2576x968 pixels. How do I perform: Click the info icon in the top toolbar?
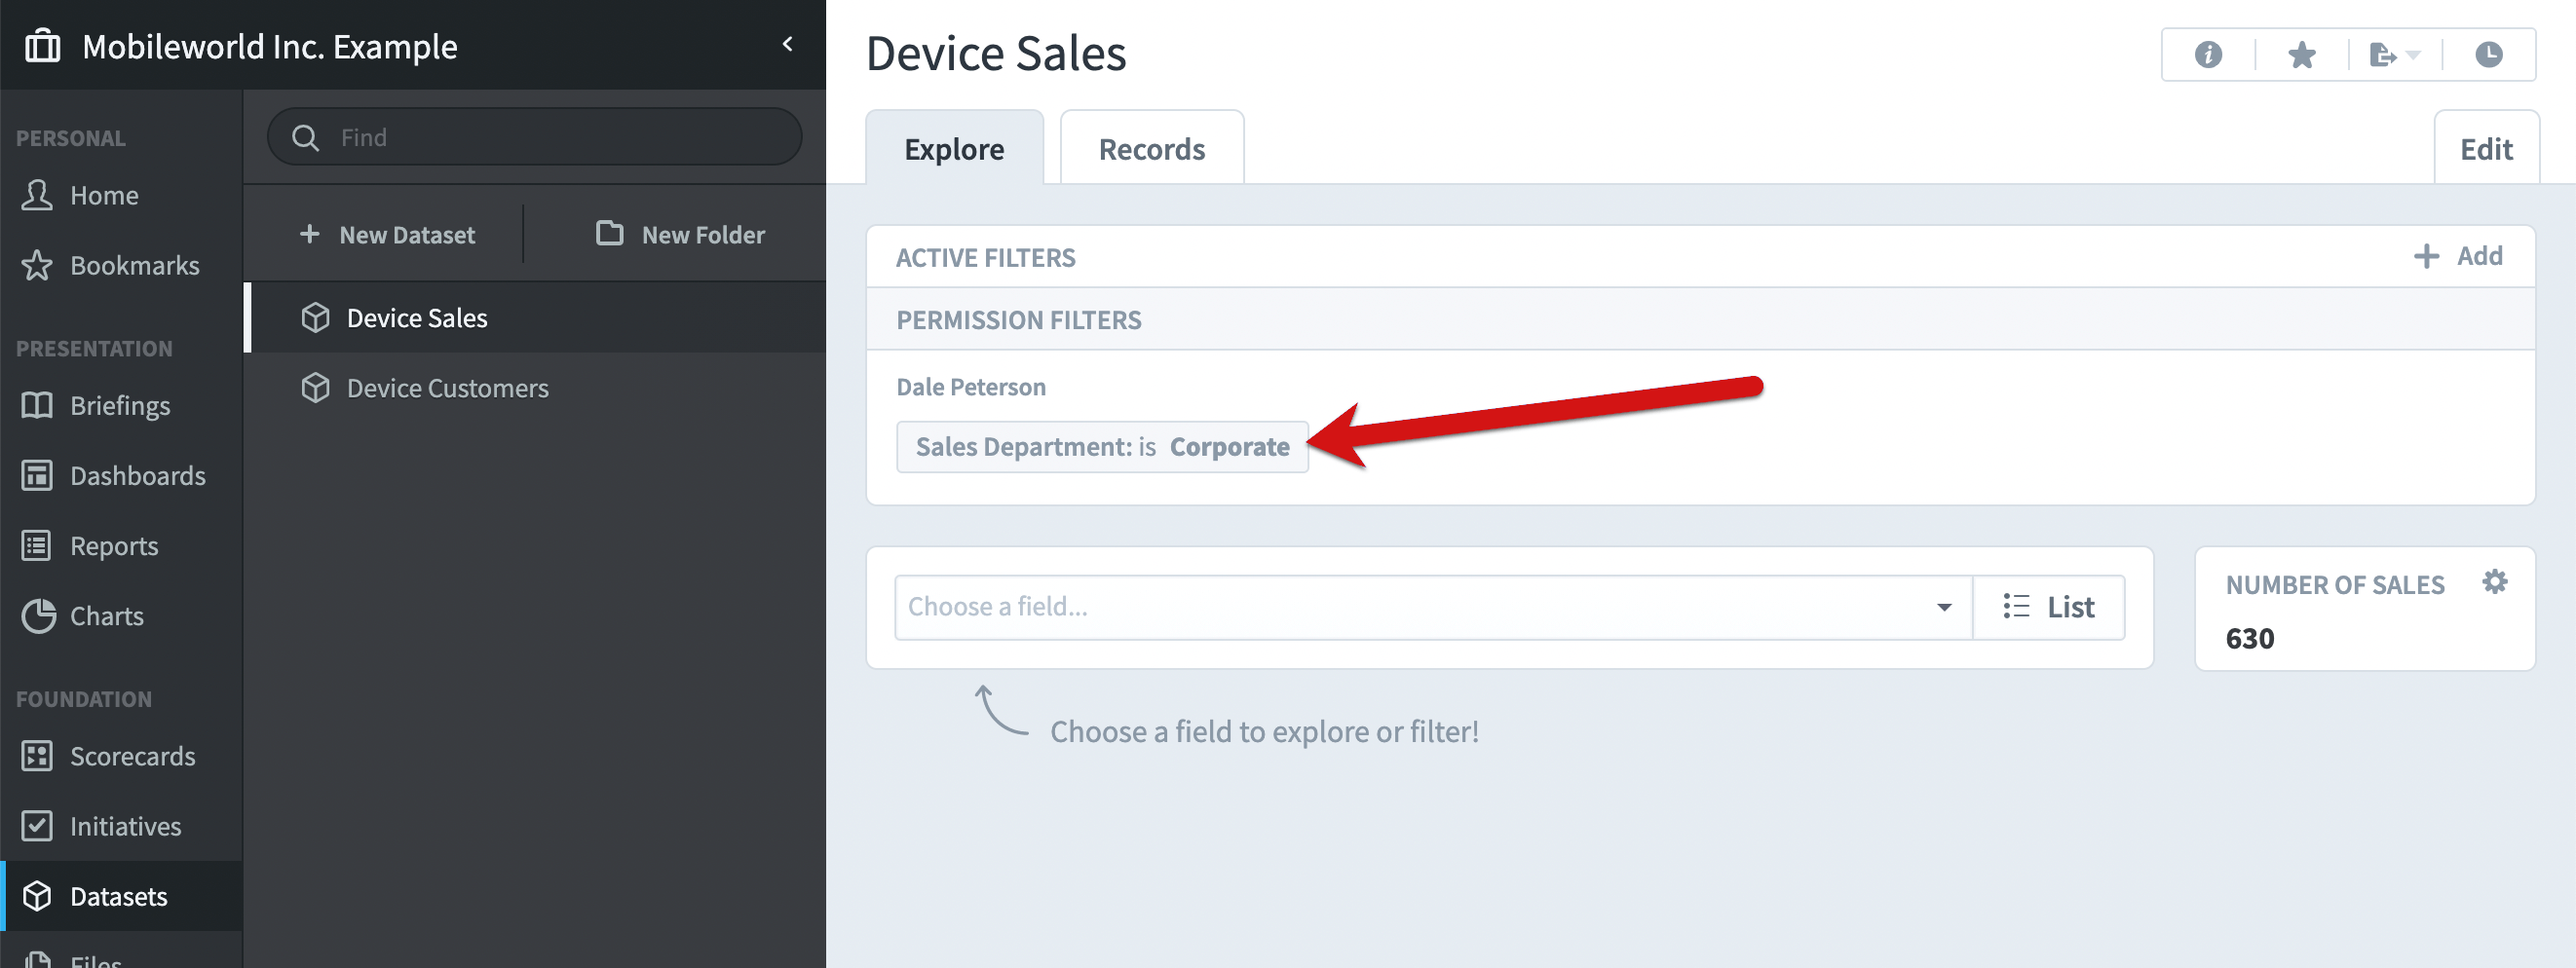[2208, 54]
